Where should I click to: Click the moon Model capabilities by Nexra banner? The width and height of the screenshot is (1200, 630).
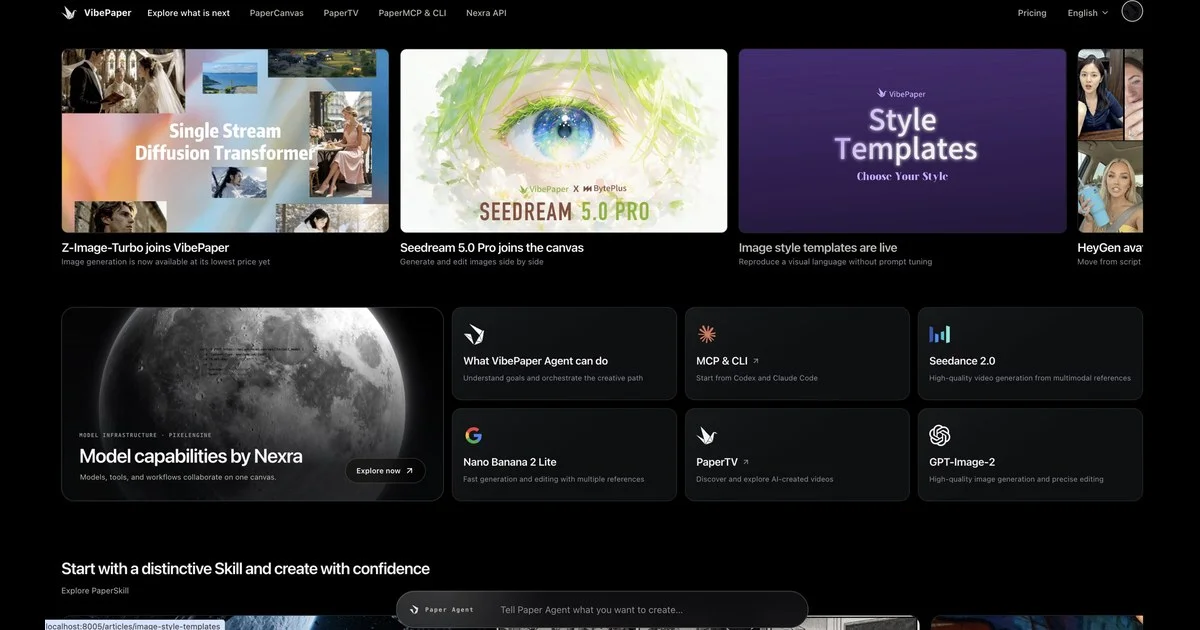coord(252,404)
